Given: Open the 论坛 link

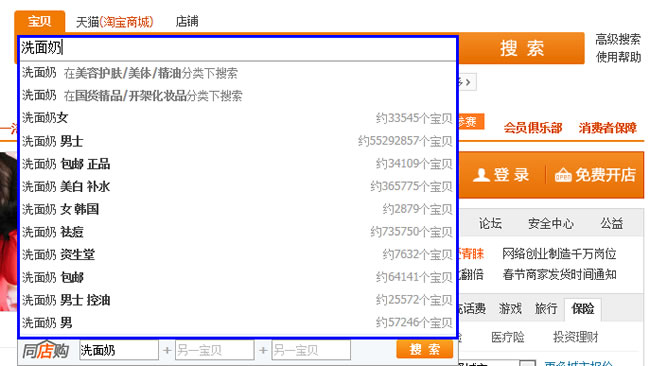Looking at the screenshot, I should (490, 223).
